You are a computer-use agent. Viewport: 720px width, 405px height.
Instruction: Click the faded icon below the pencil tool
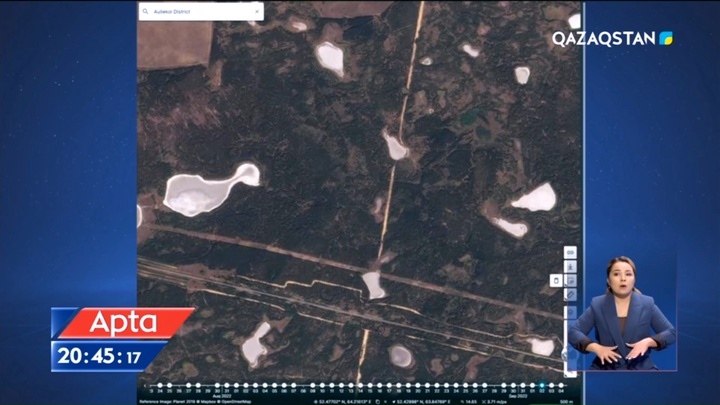pos(570,311)
